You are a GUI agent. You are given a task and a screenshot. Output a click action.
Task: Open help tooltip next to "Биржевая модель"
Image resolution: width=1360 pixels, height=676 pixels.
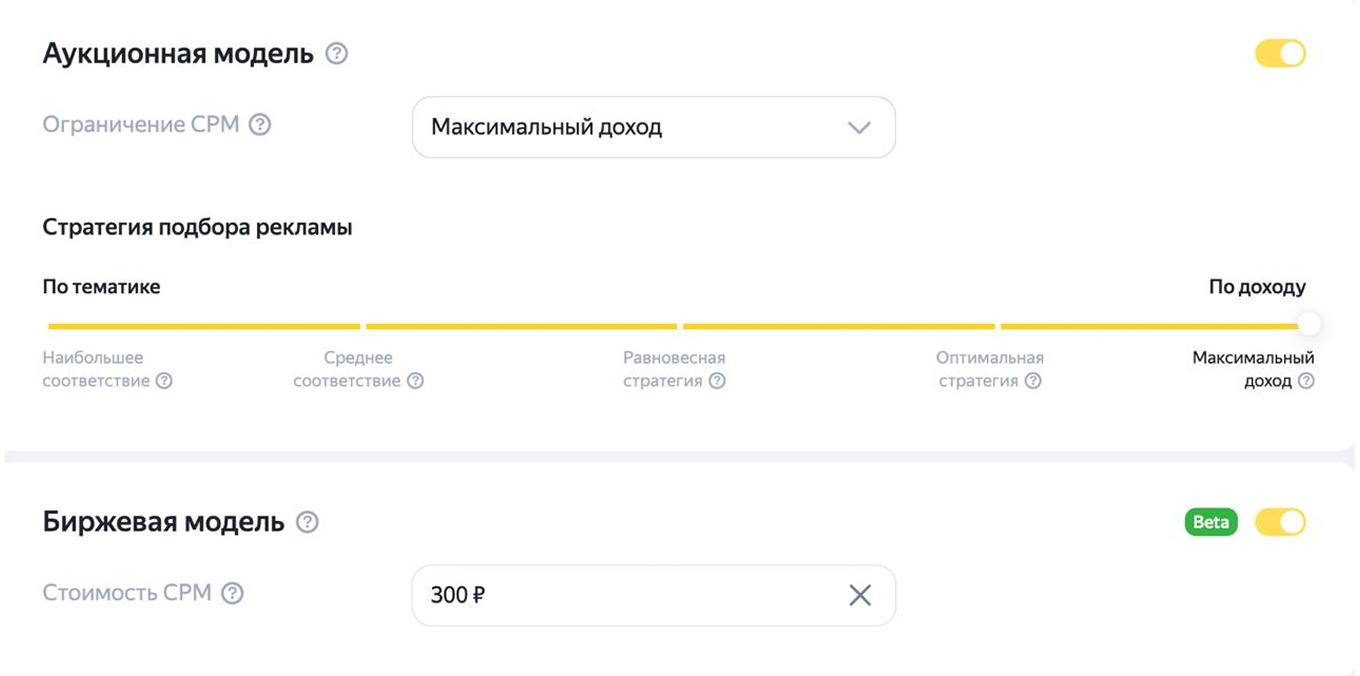[309, 522]
